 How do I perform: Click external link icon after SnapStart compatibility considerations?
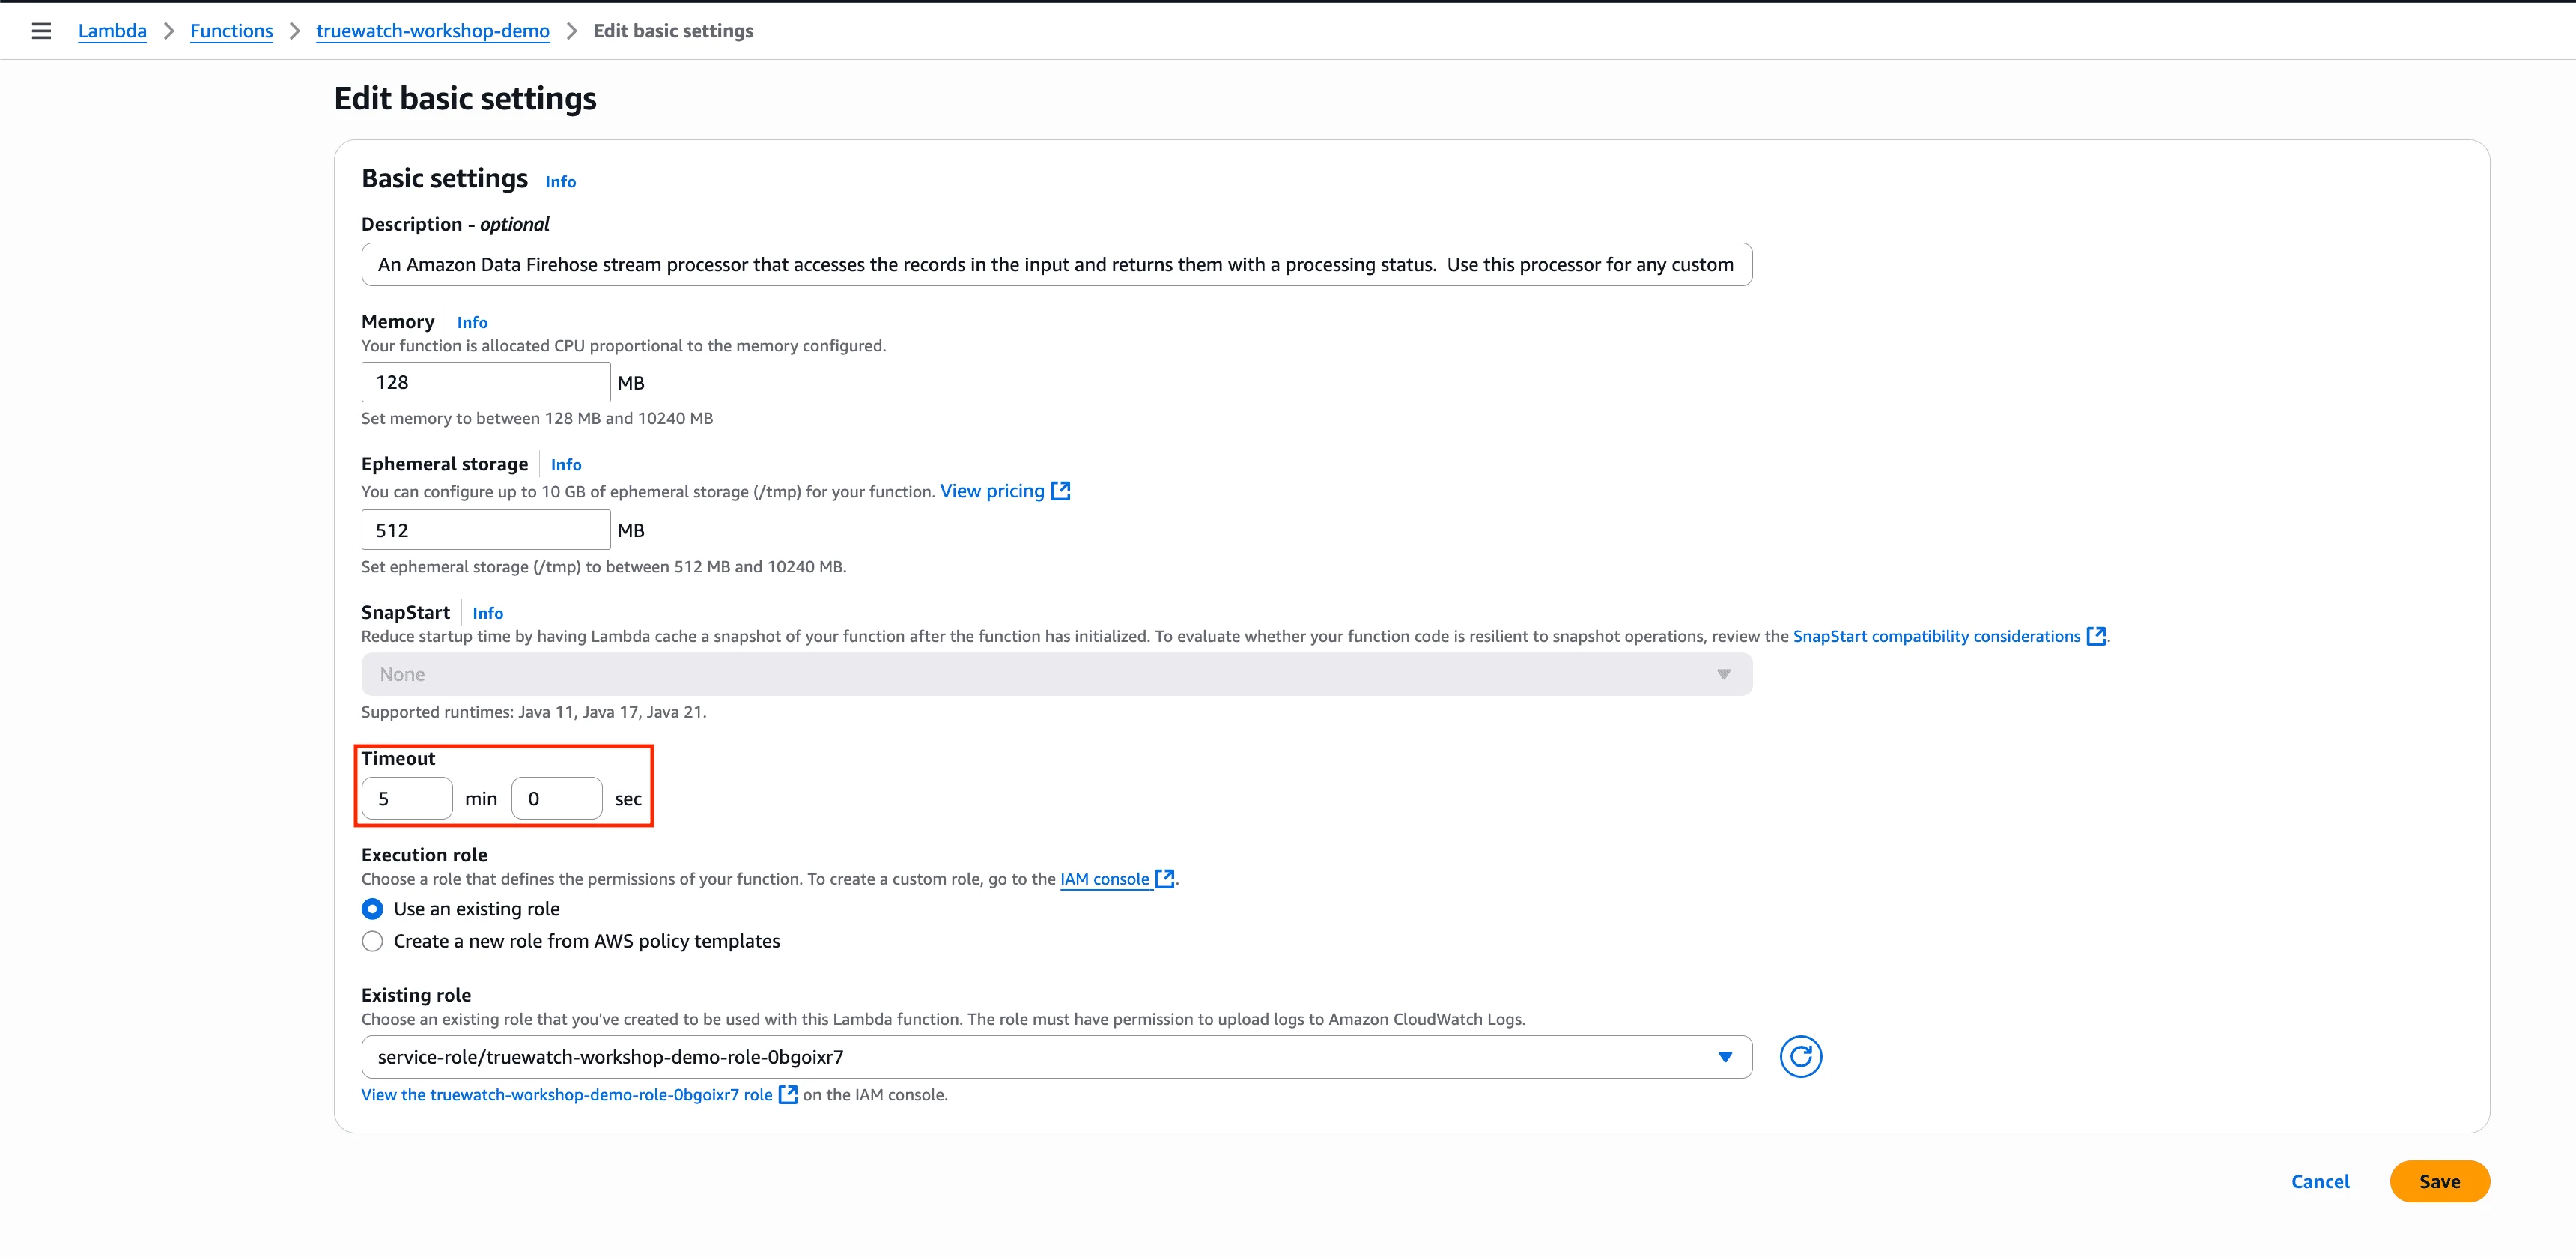2096,636
